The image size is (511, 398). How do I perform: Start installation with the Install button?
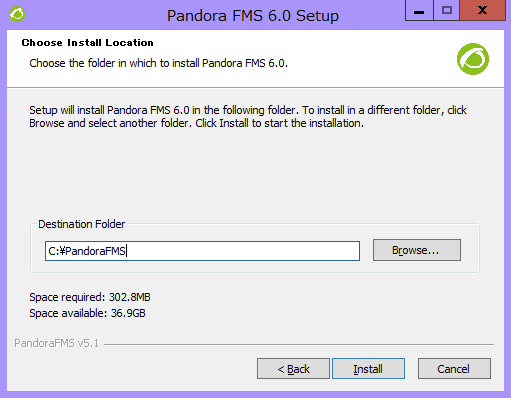pos(368,369)
